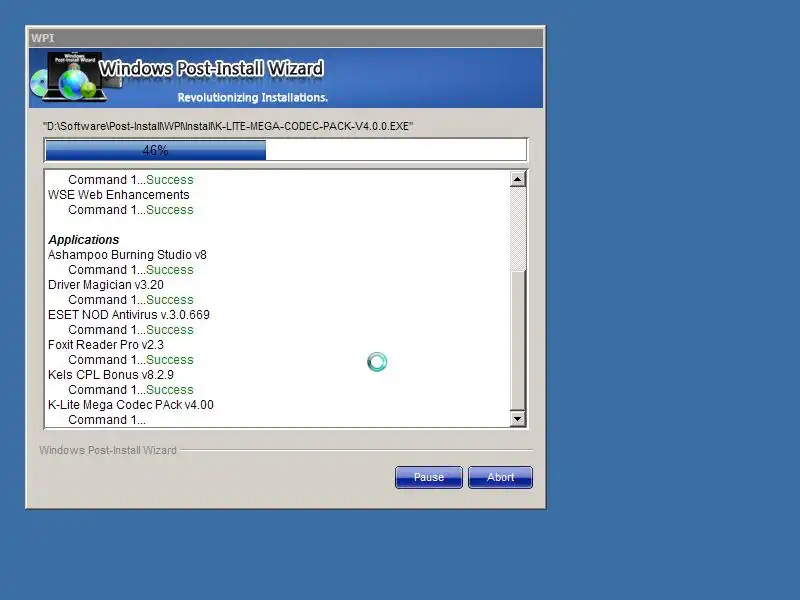This screenshot has height=600, width=800.
Task: Click the log scrollbar up arrow
Action: pos(517,179)
